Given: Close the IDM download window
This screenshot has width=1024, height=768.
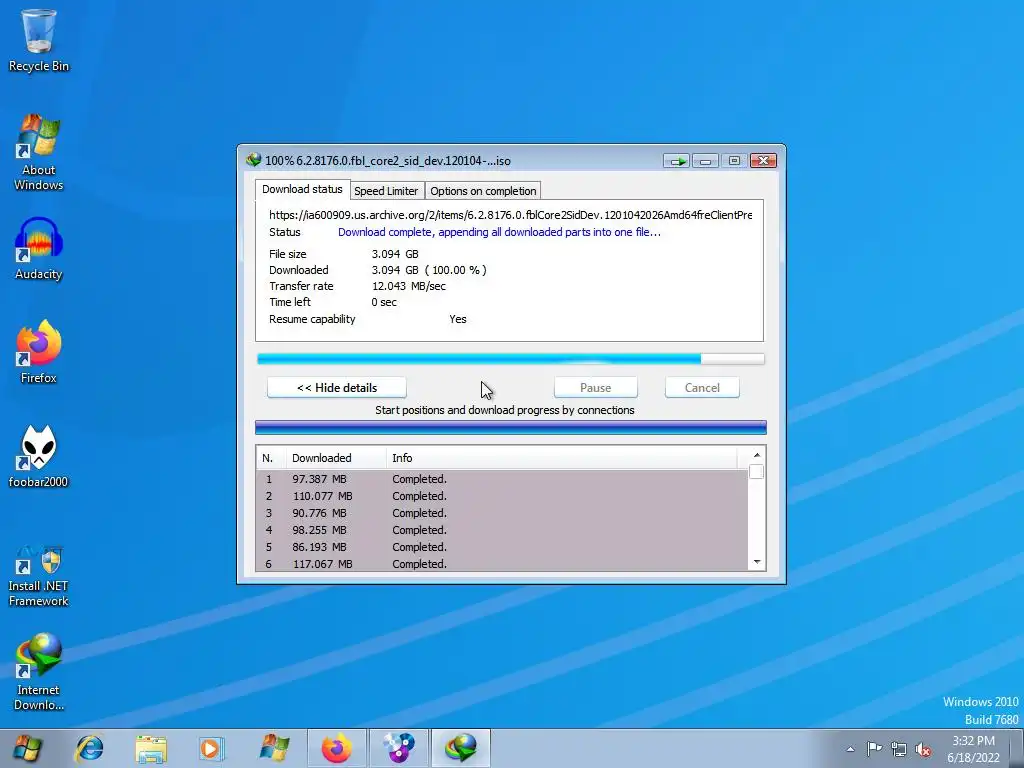Looking at the screenshot, I should tap(763, 161).
